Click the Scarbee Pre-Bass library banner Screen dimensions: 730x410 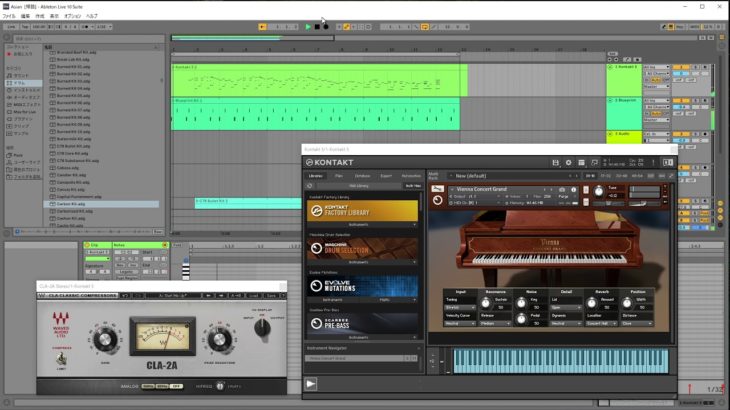point(362,323)
